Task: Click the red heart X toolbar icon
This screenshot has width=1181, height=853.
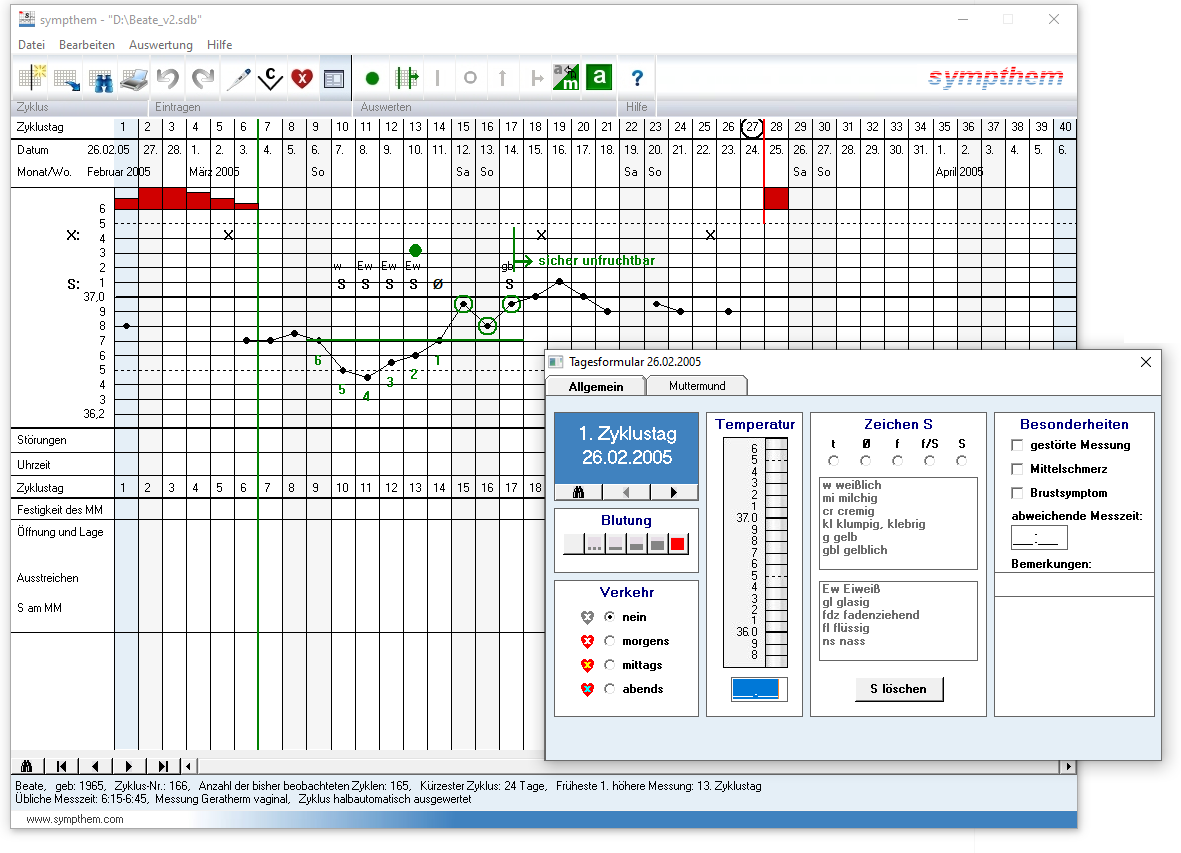Action: [x=302, y=78]
